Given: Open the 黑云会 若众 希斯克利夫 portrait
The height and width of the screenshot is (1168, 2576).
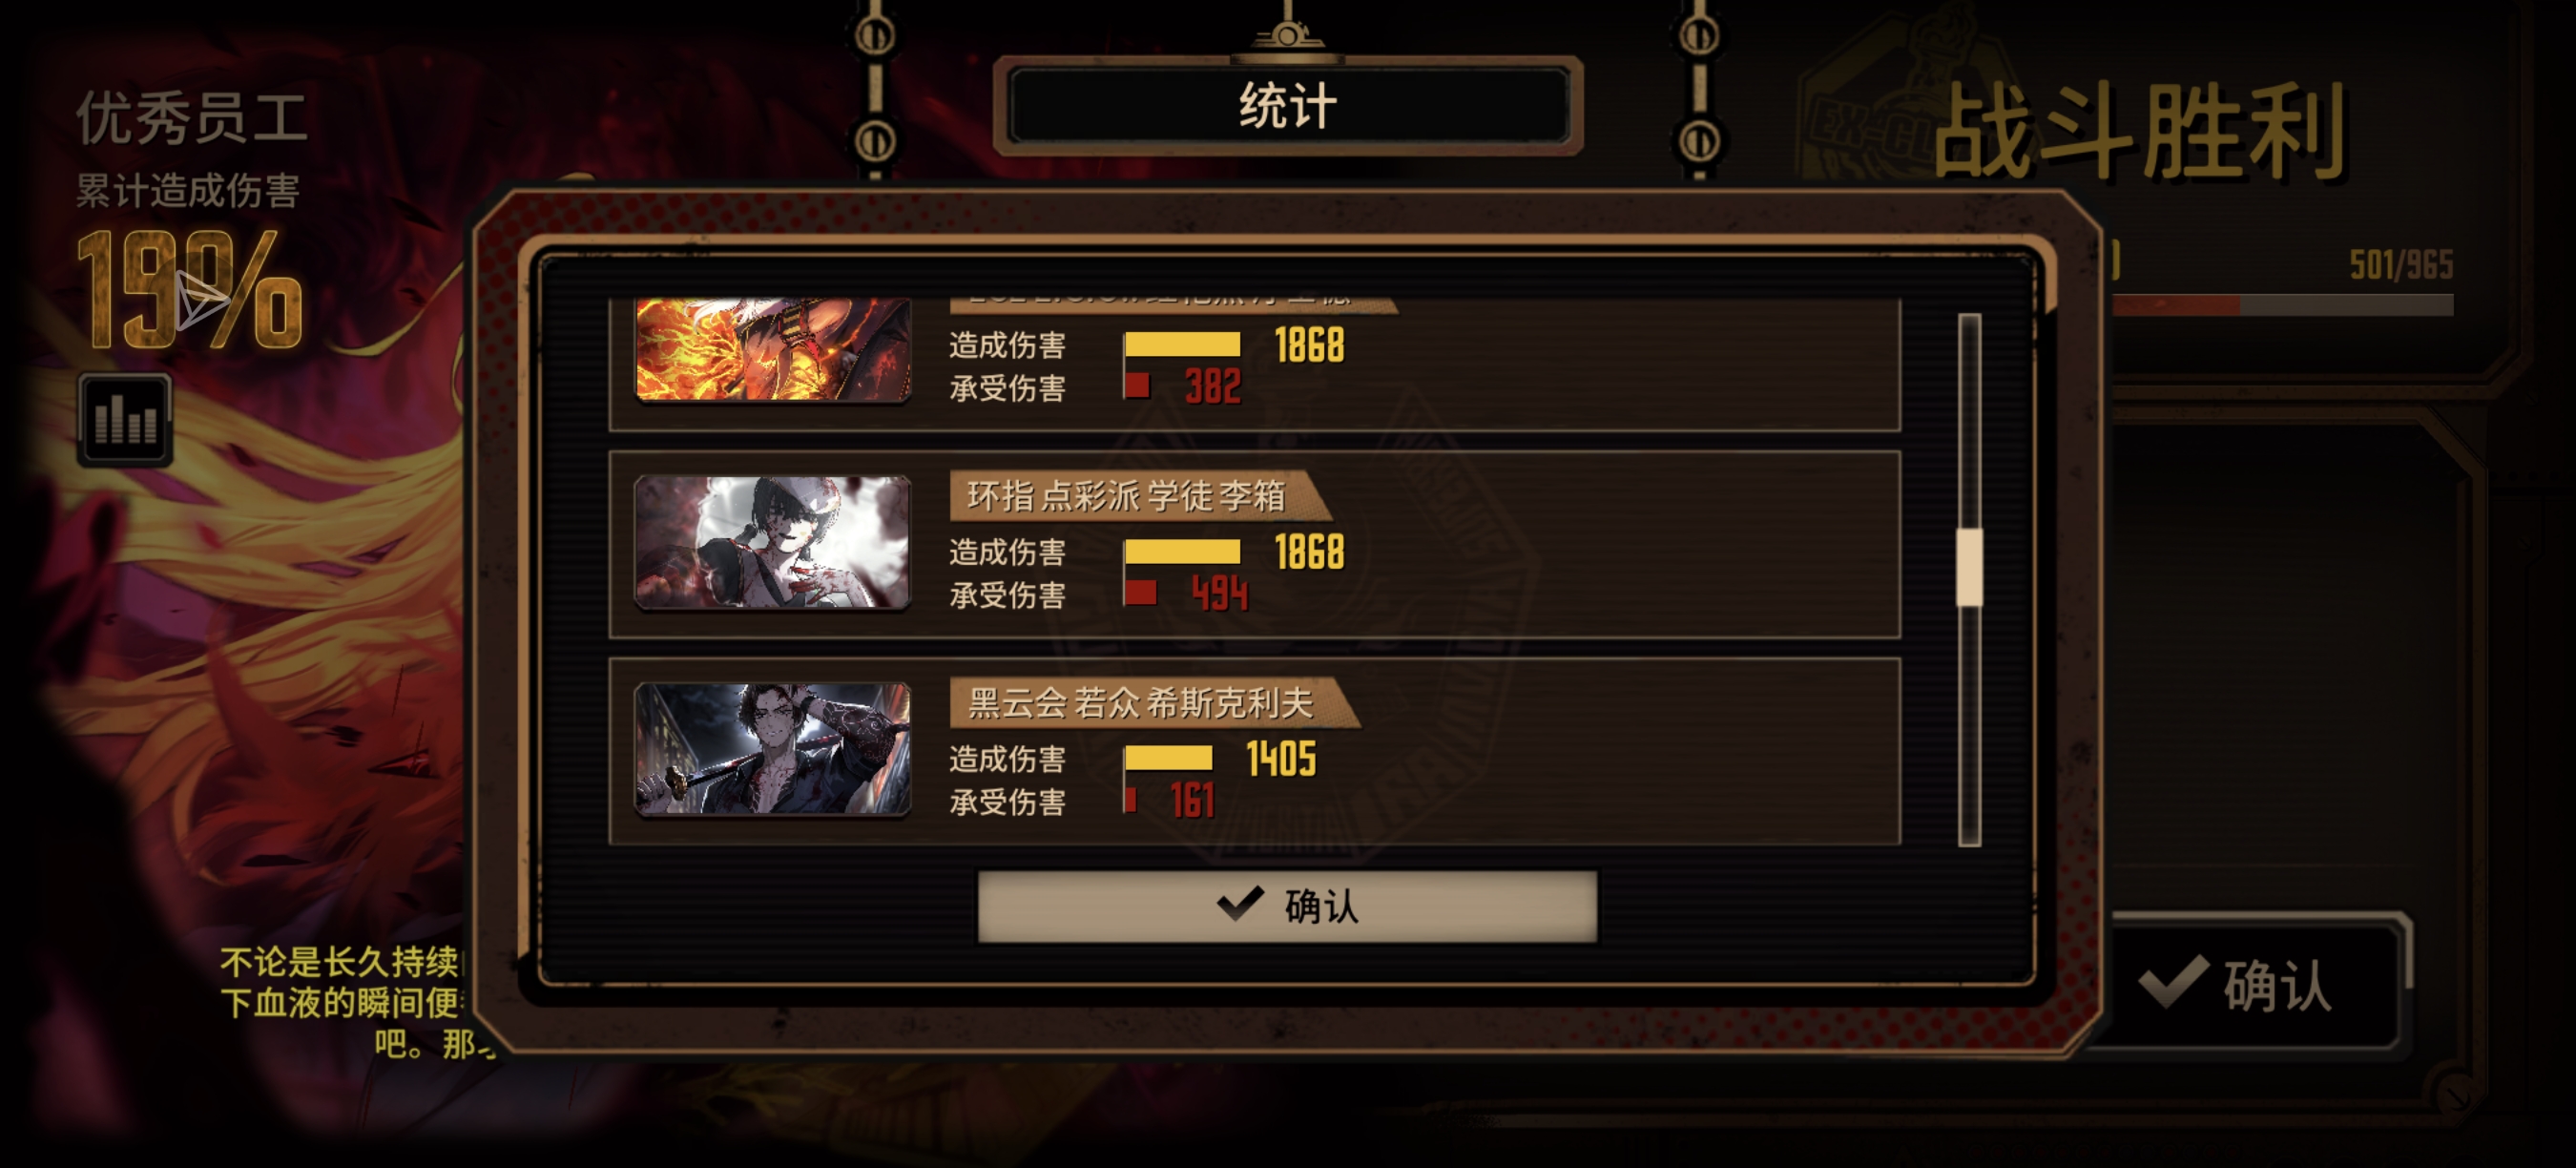Looking at the screenshot, I should click(772, 749).
